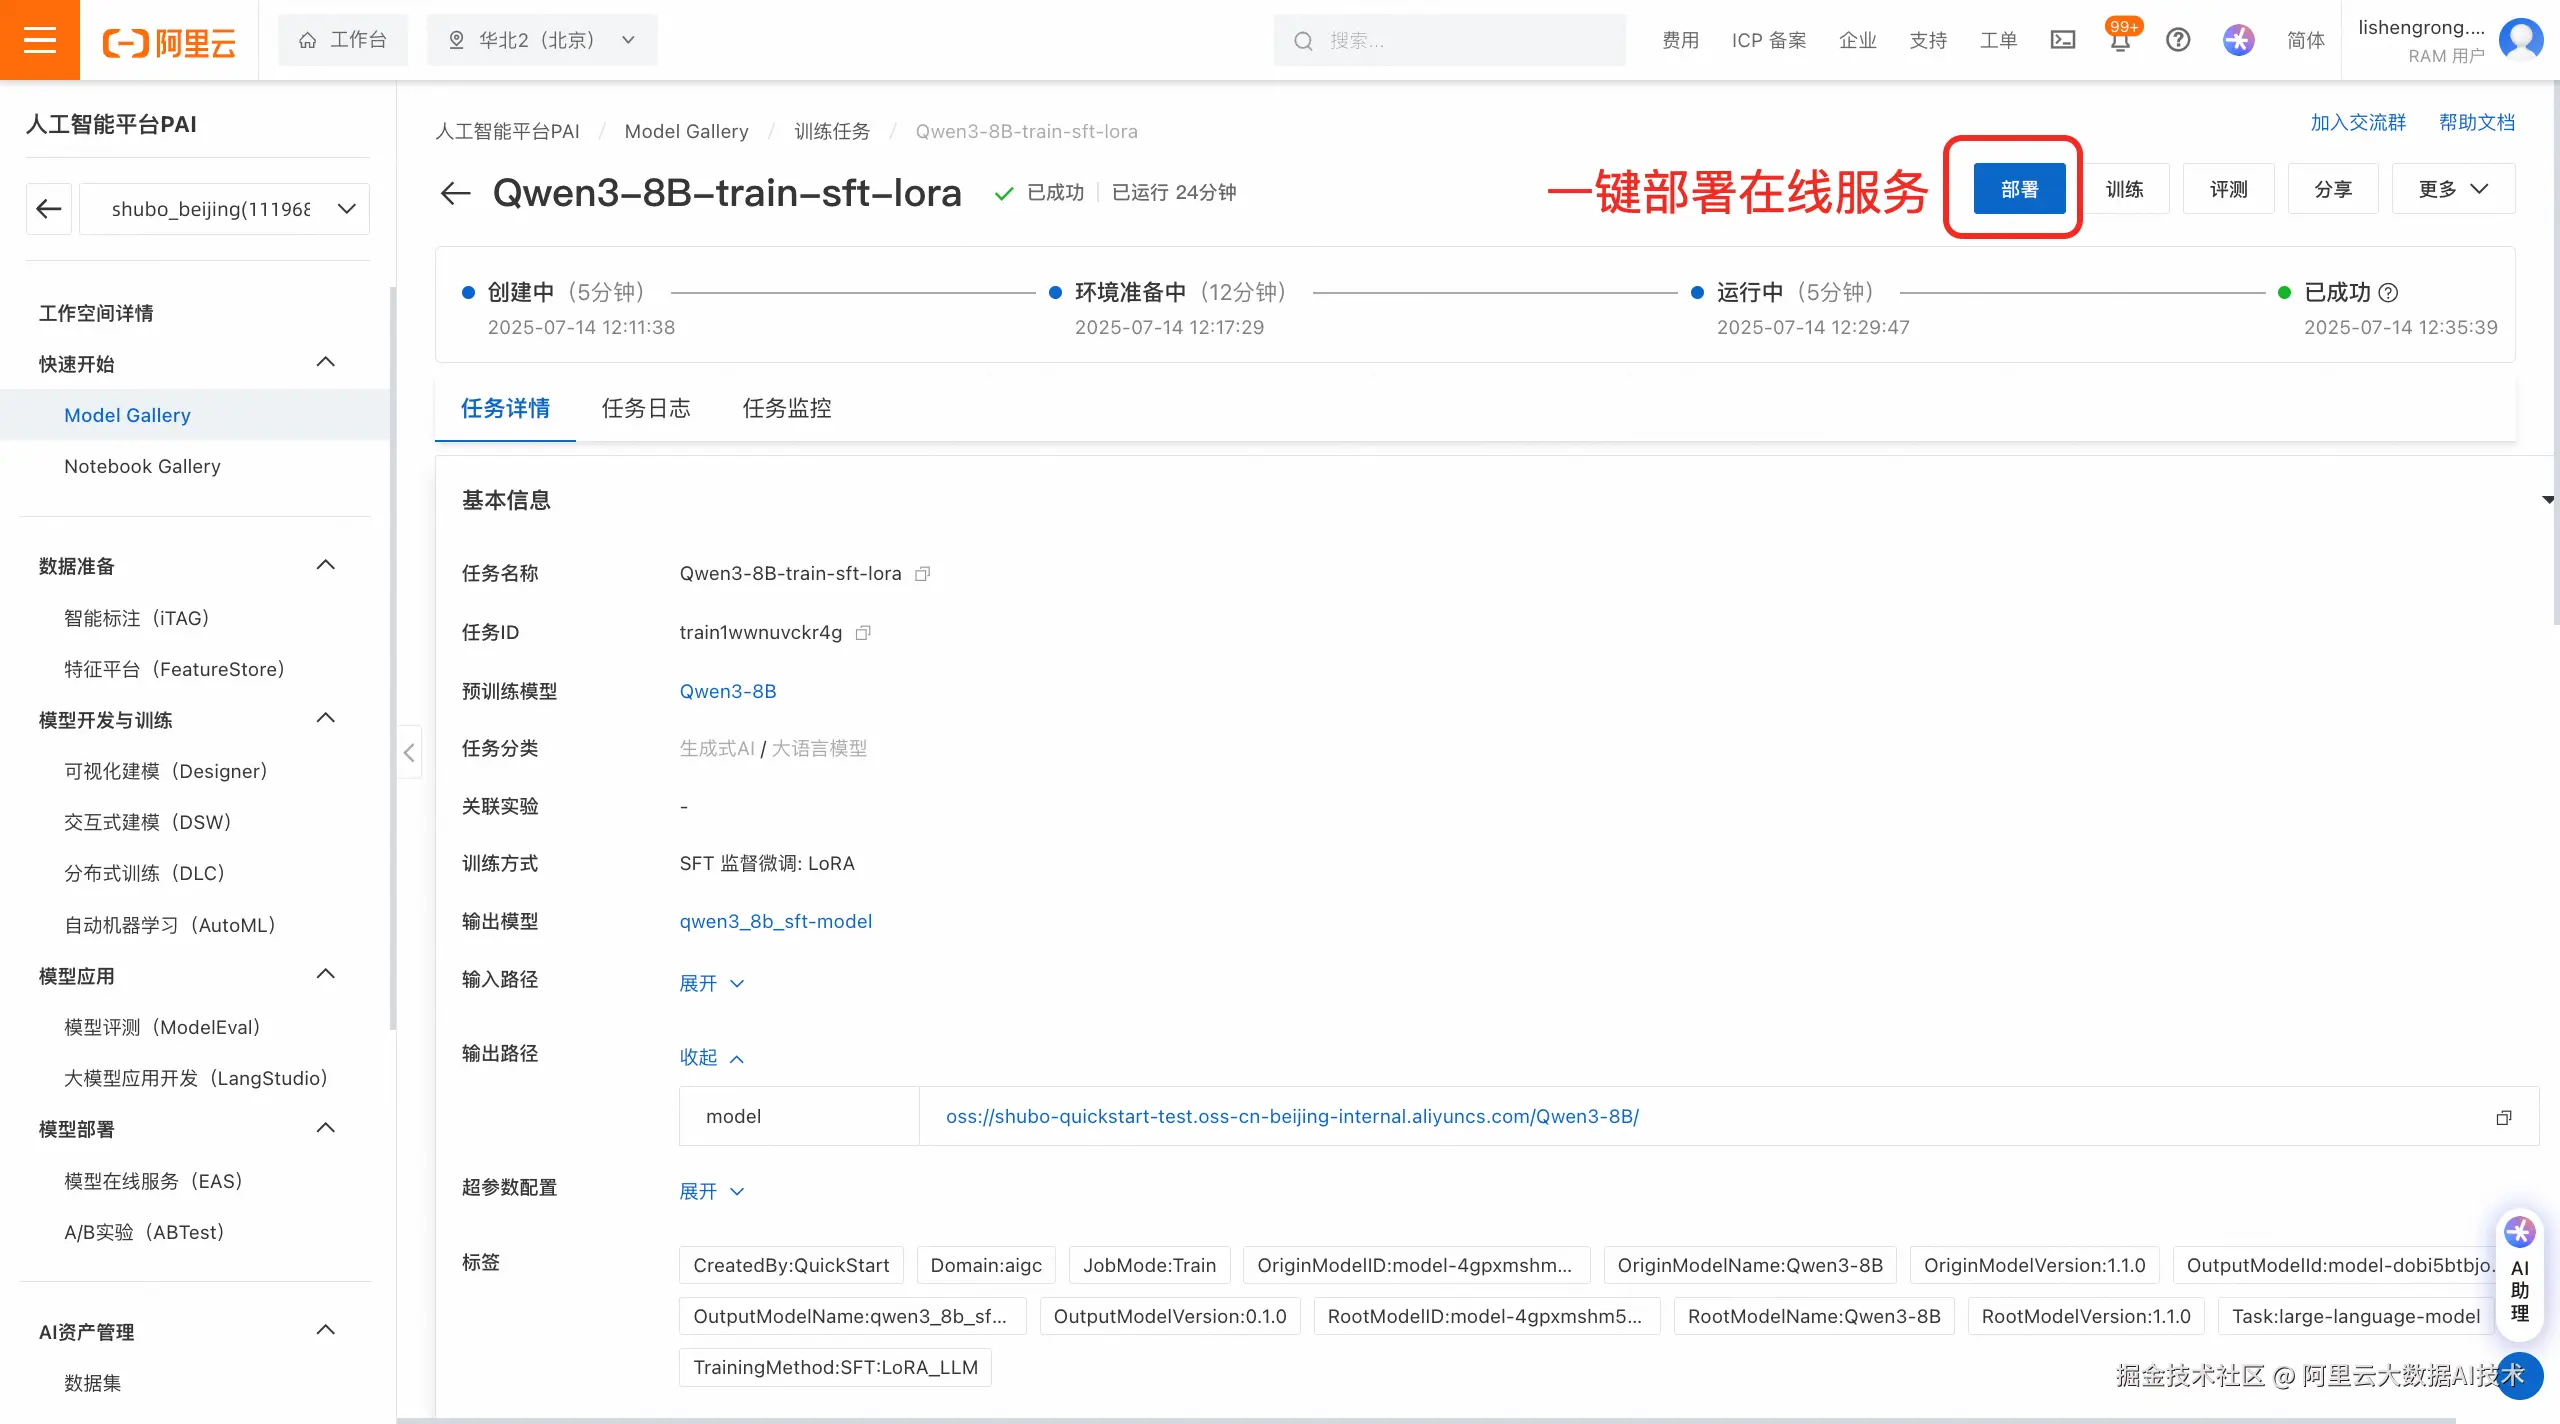Viewport: 2560px width, 1424px height.
Task: Collapse the 数据准备 section
Action: pyautogui.click(x=326, y=565)
